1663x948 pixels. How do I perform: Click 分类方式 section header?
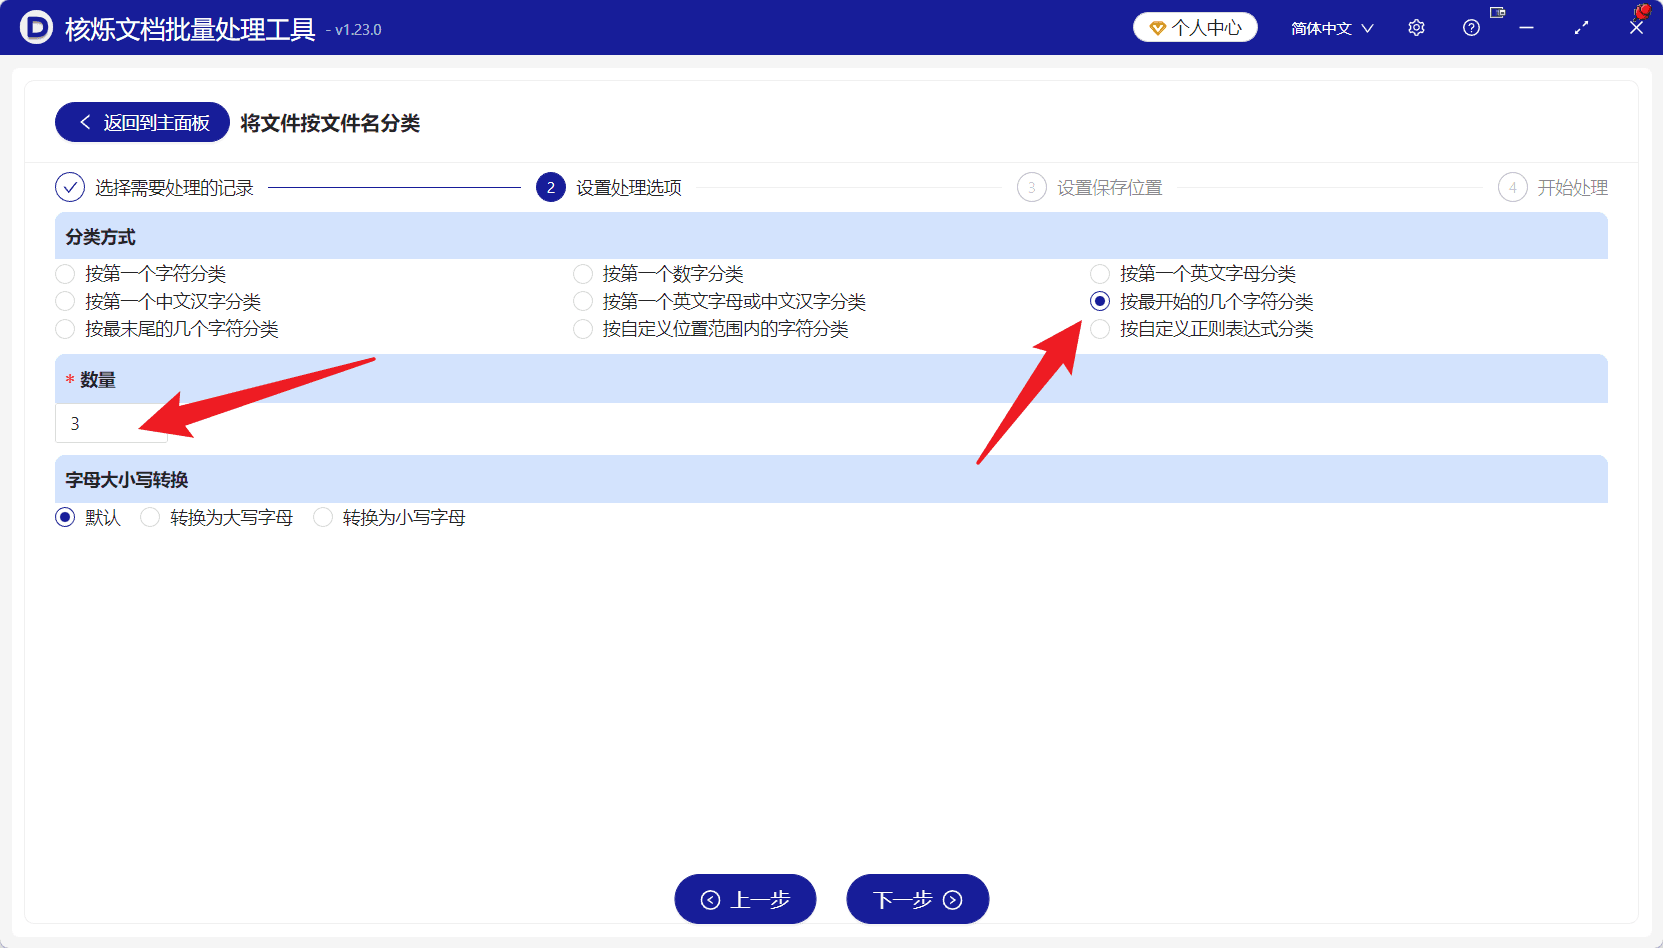[x=831, y=236]
